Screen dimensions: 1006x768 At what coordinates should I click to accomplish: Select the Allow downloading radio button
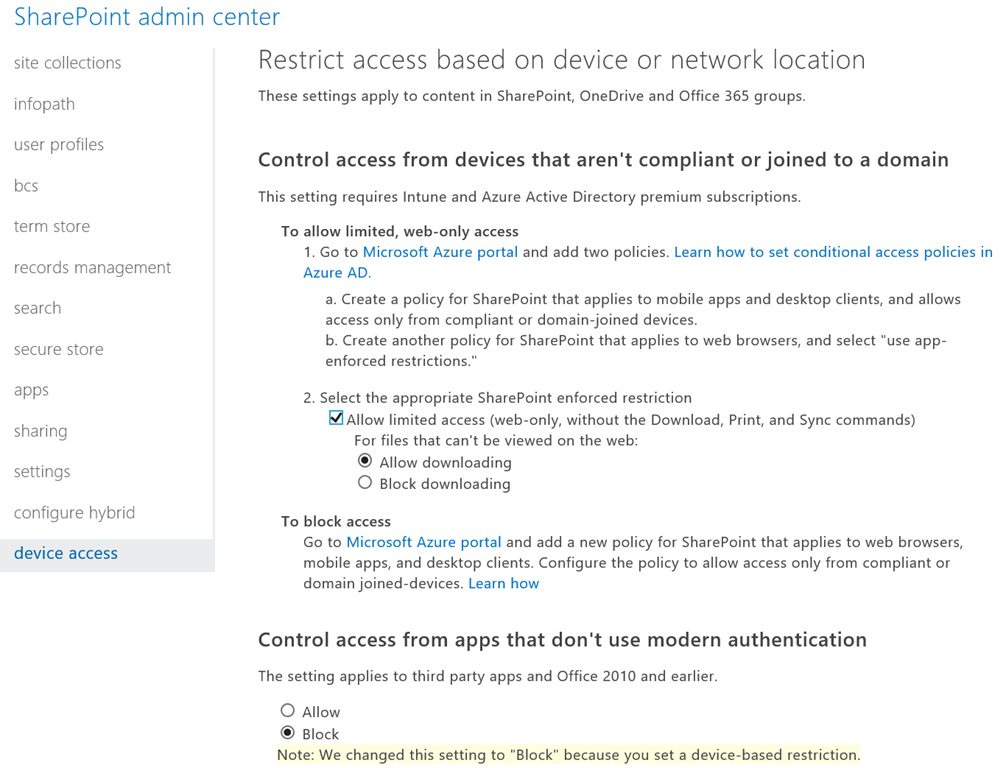coord(365,461)
